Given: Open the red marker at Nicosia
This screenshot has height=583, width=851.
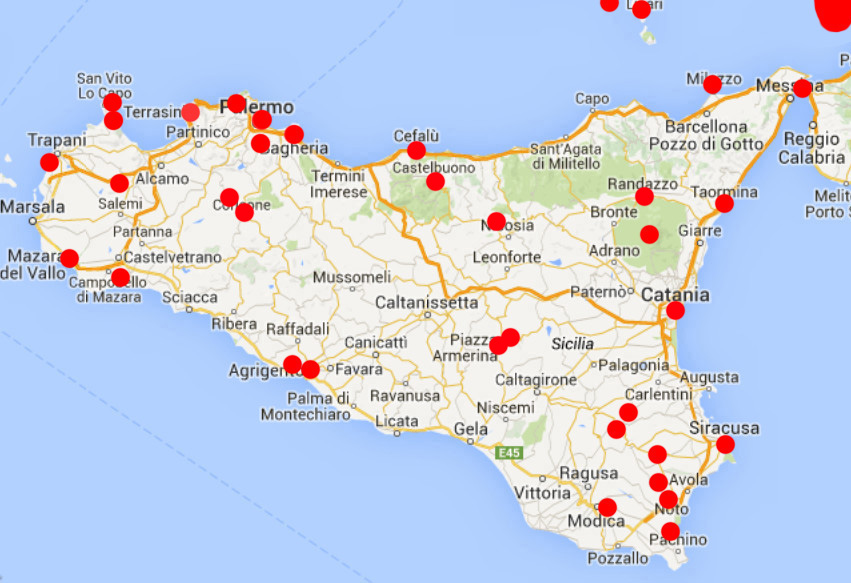Looking at the screenshot, I should coord(496,221).
